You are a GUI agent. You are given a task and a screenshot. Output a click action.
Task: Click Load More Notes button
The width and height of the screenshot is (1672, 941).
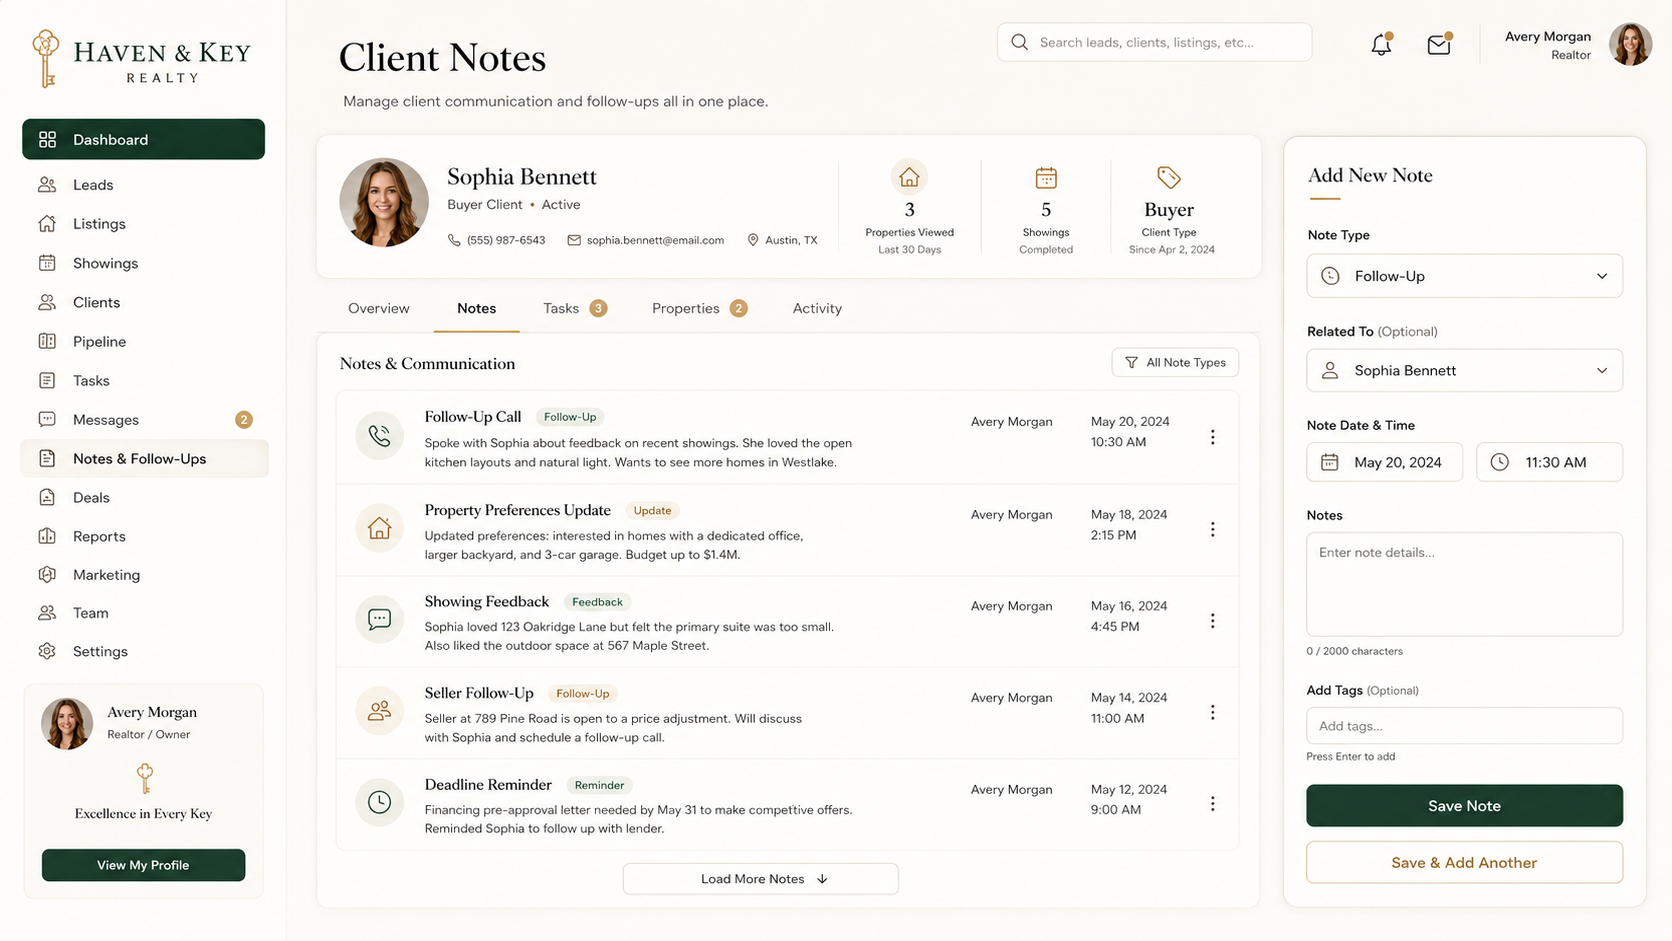(x=760, y=879)
